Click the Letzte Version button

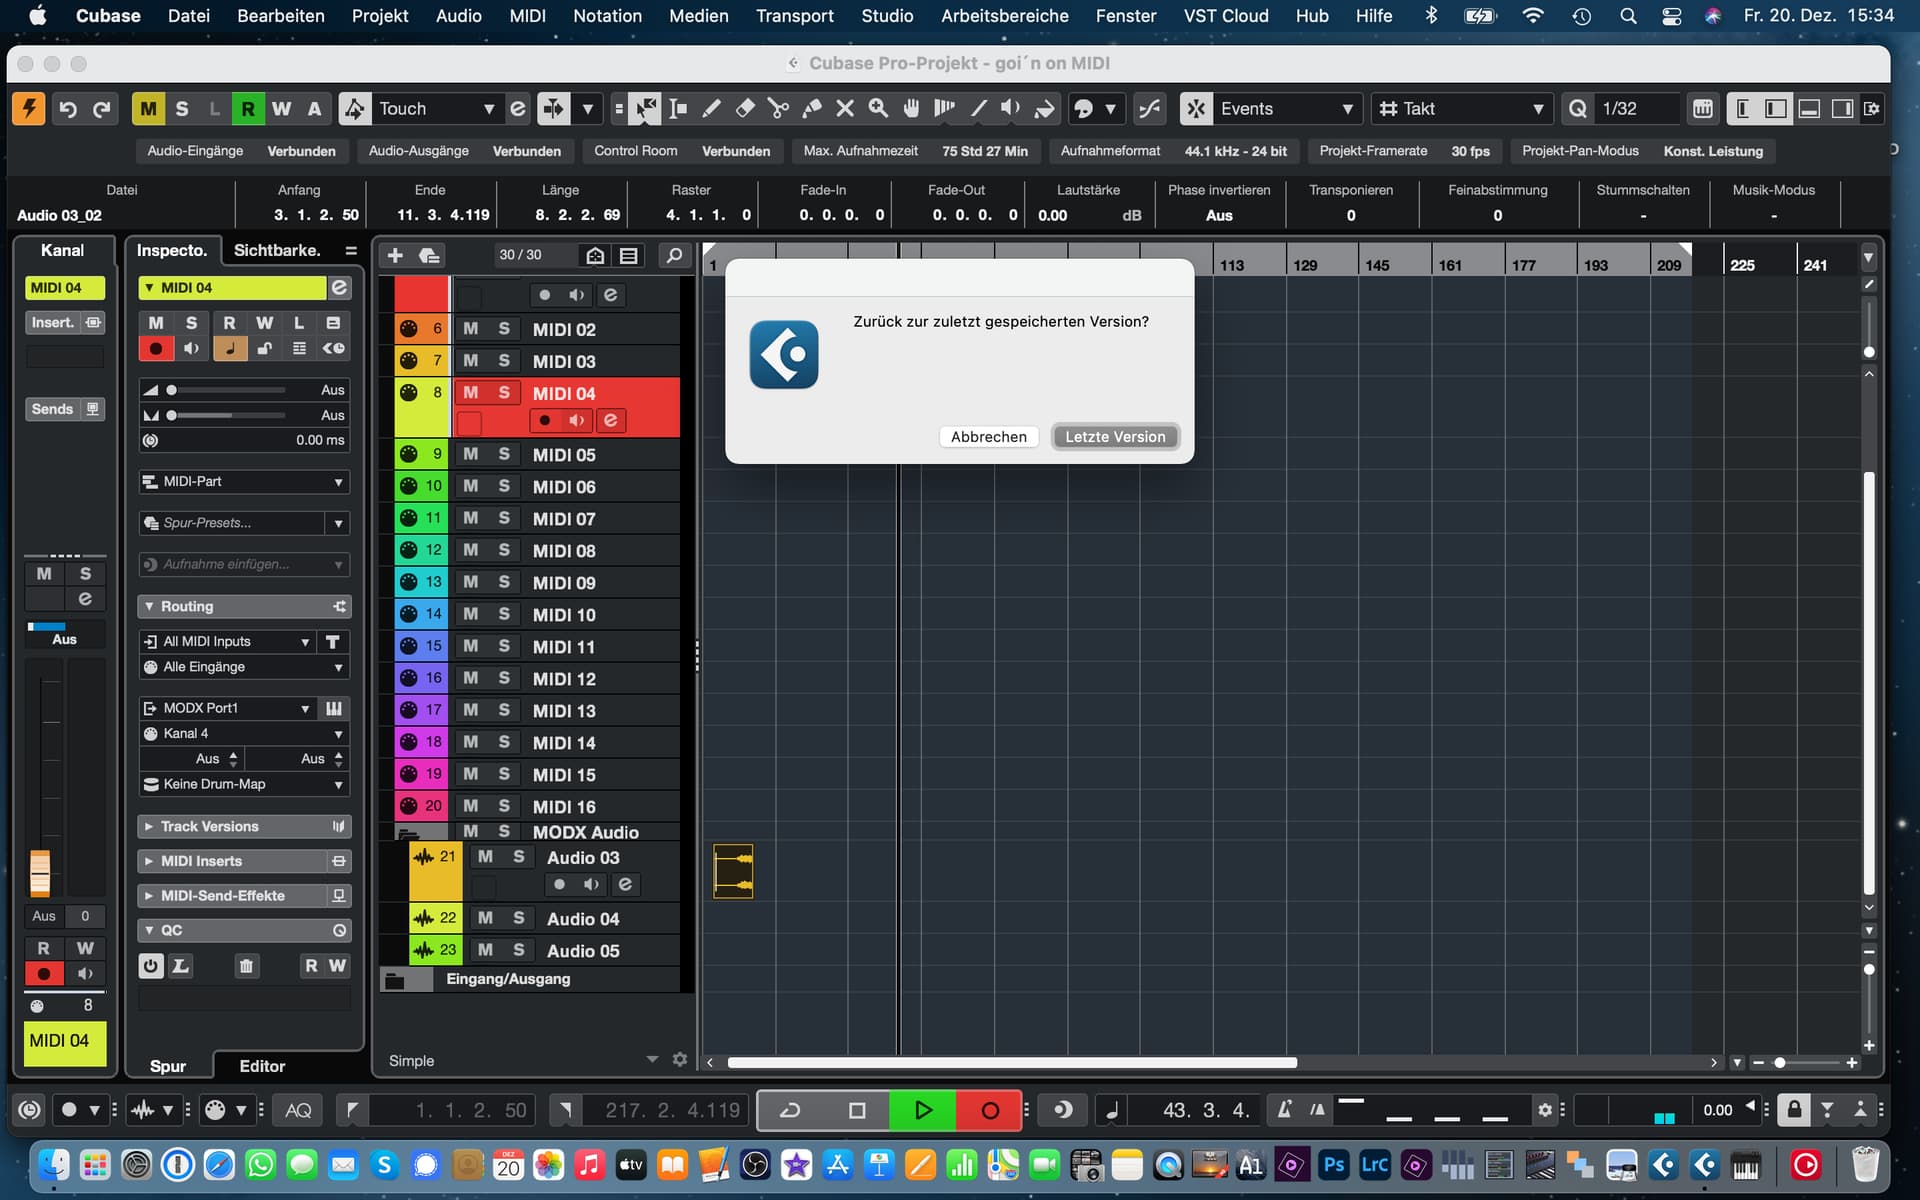pos(1115,437)
